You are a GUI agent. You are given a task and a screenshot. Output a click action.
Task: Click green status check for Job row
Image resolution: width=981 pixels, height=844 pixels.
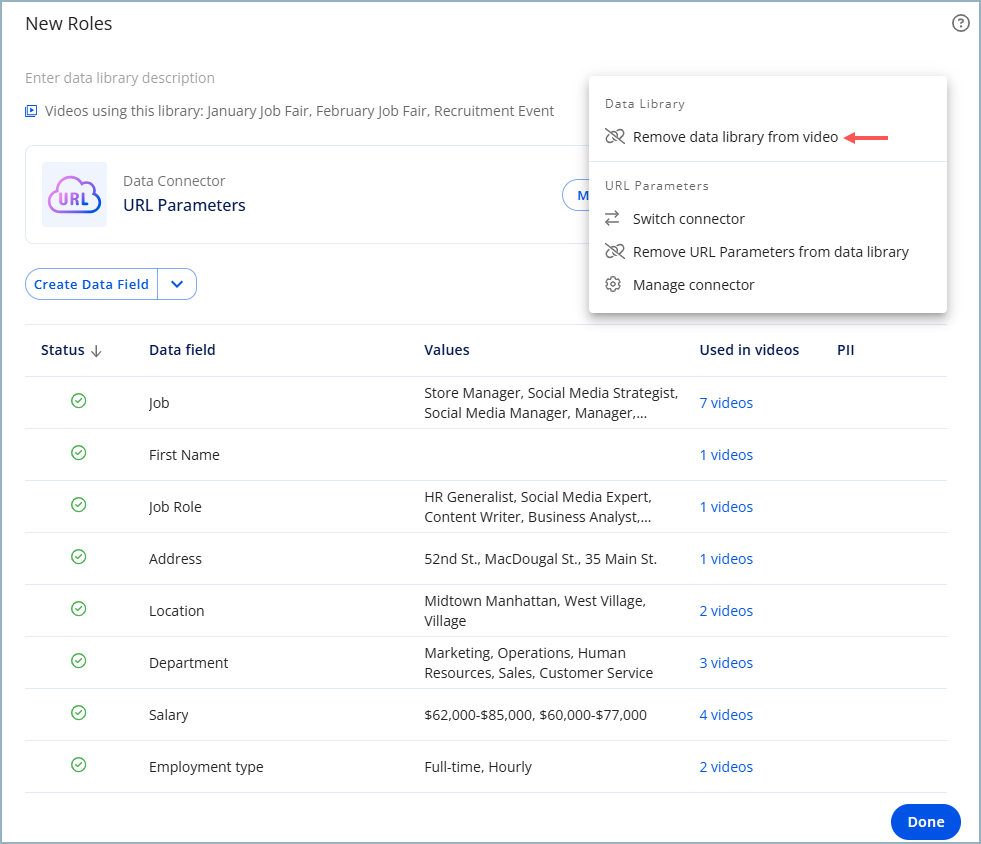[x=78, y=400]
